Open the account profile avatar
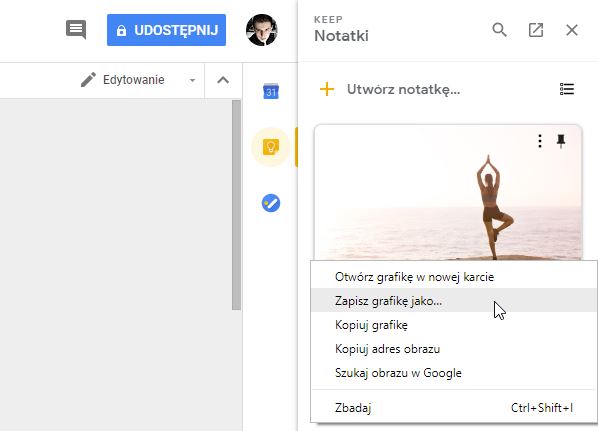 262,30
